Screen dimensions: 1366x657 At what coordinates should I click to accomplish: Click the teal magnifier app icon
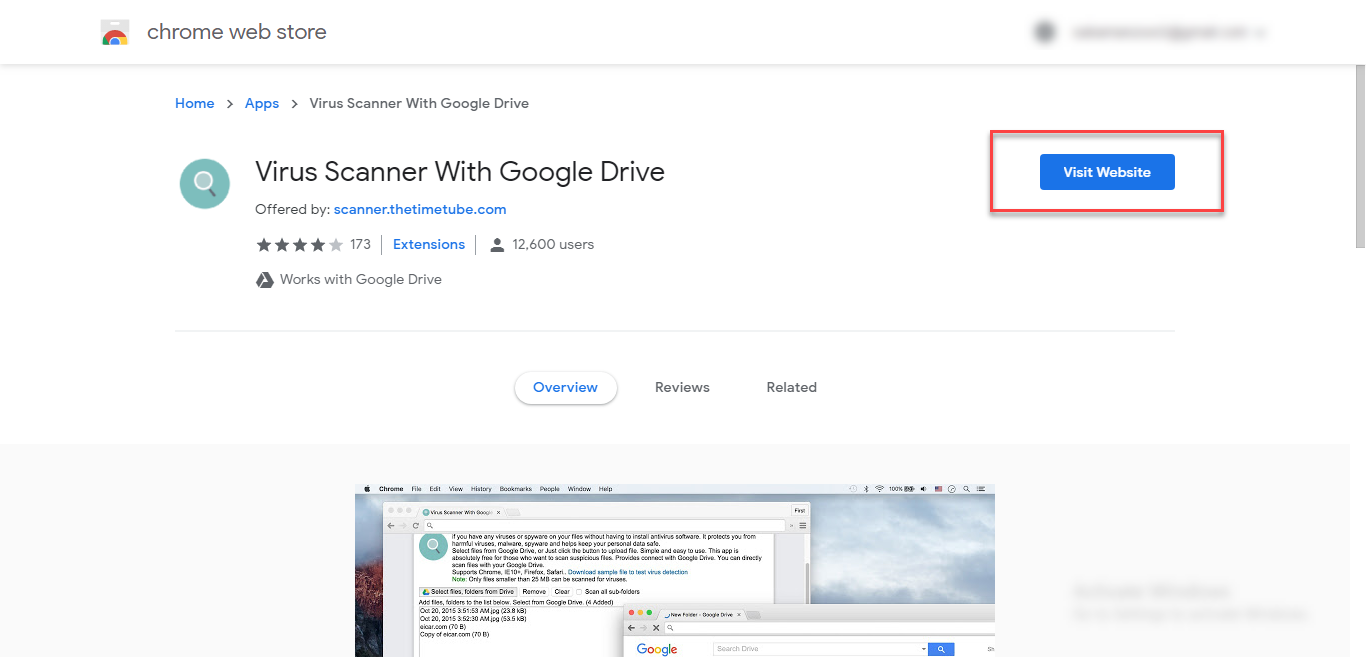tap(205, 183)
